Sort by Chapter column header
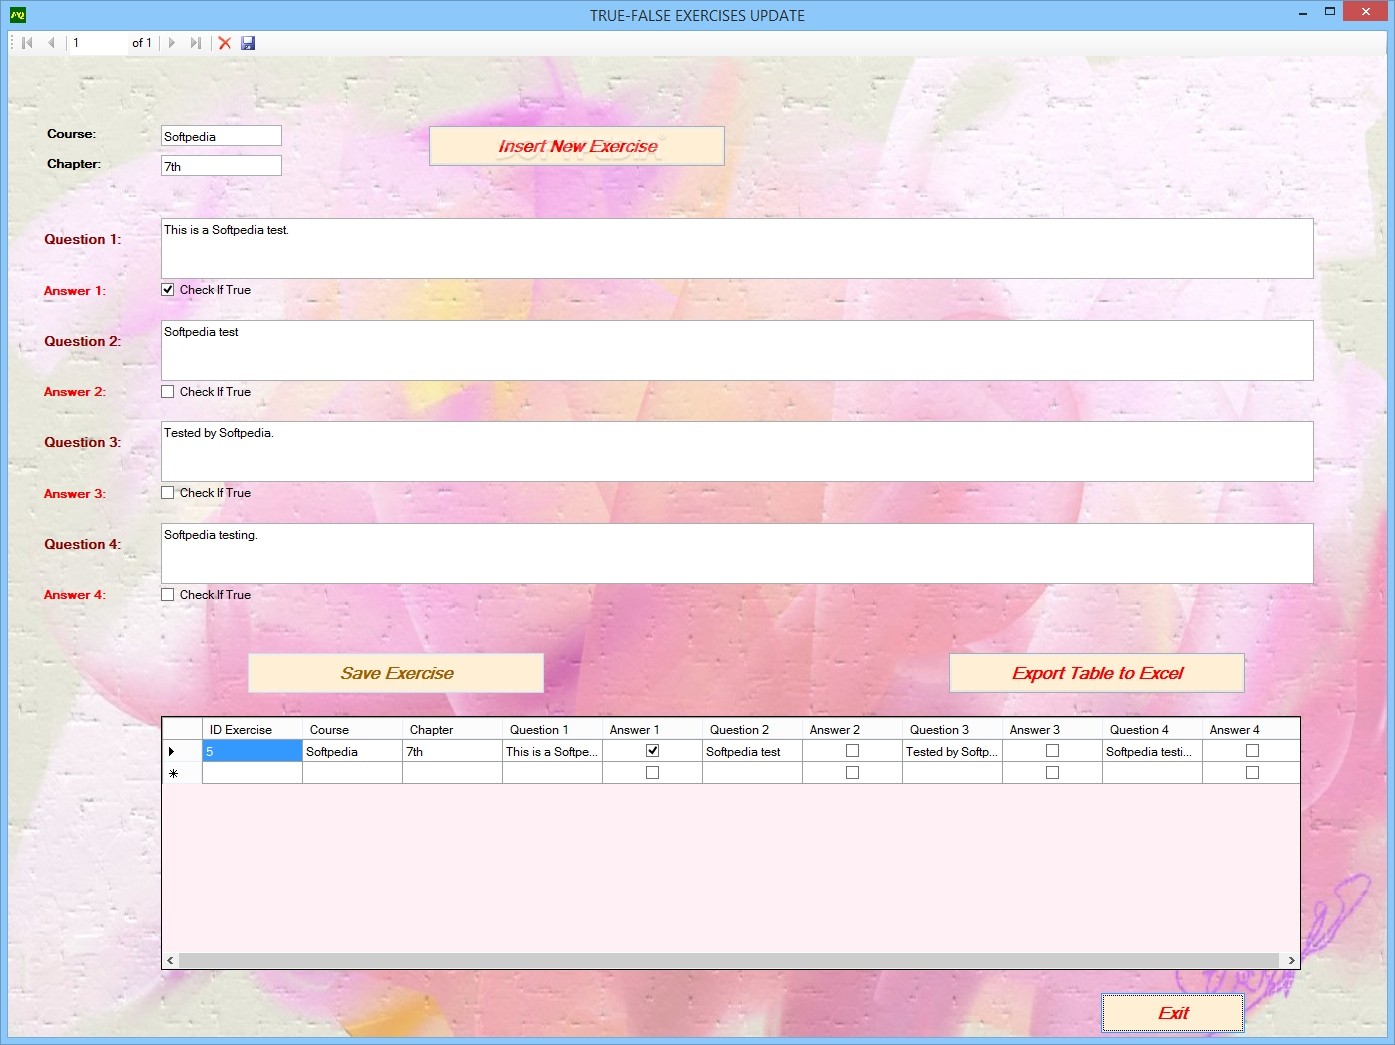 coord(452,729)
